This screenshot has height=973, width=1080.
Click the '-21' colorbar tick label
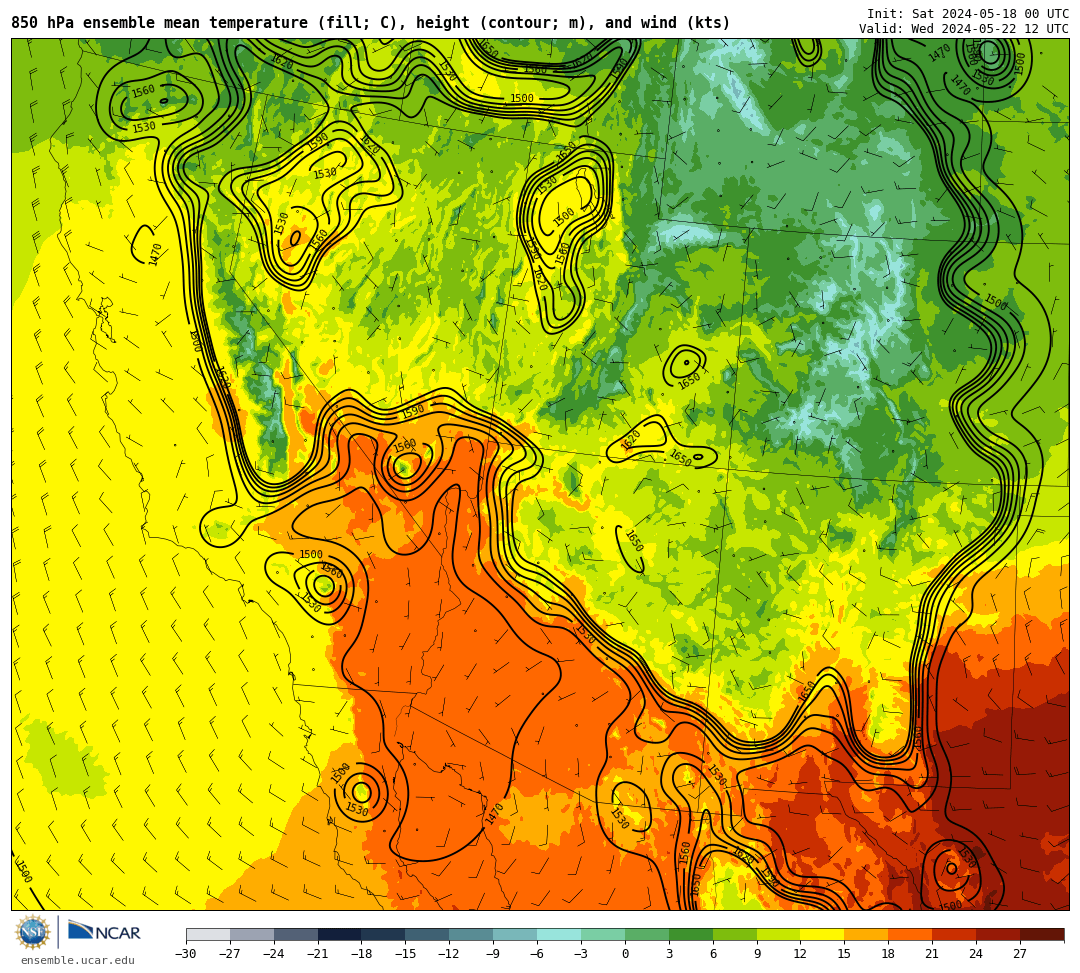(x=318, y=954)
